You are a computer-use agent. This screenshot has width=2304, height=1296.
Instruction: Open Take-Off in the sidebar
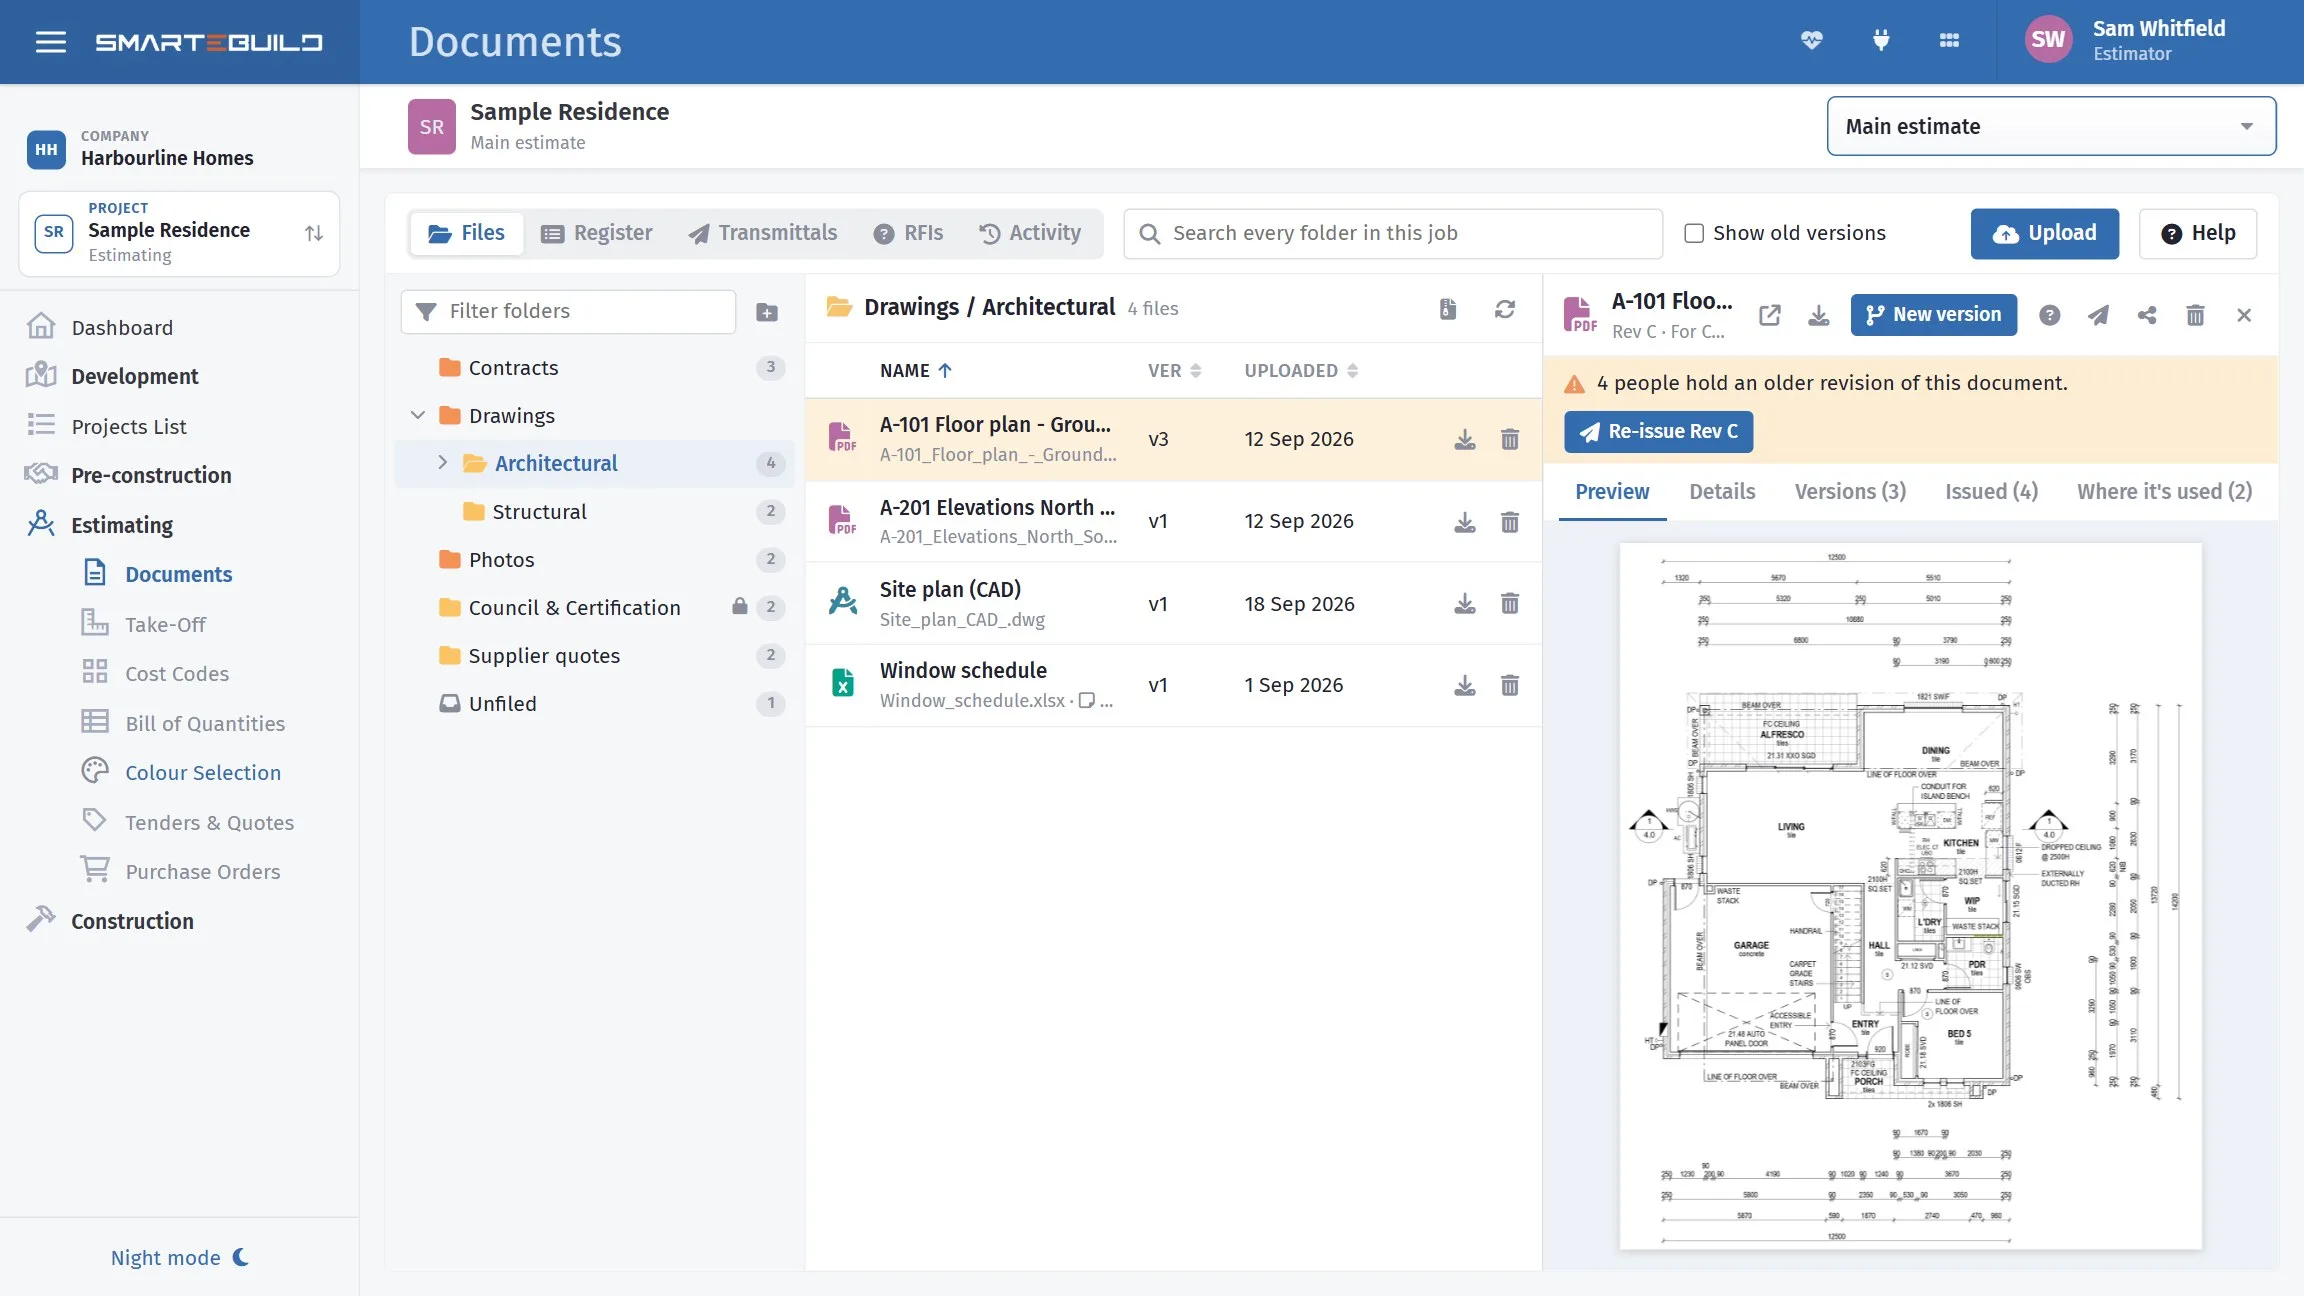pos(165,624)
